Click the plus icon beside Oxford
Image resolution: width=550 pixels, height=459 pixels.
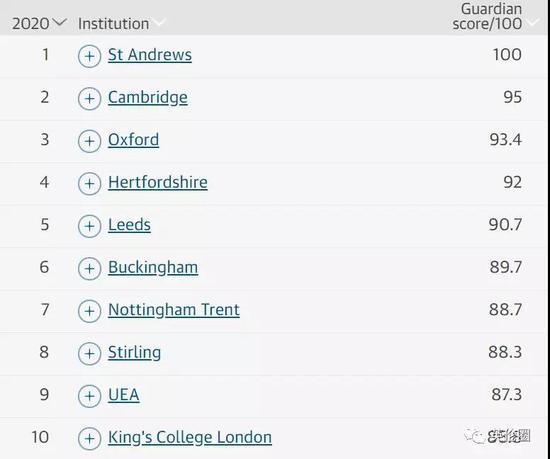coord(89,141)
